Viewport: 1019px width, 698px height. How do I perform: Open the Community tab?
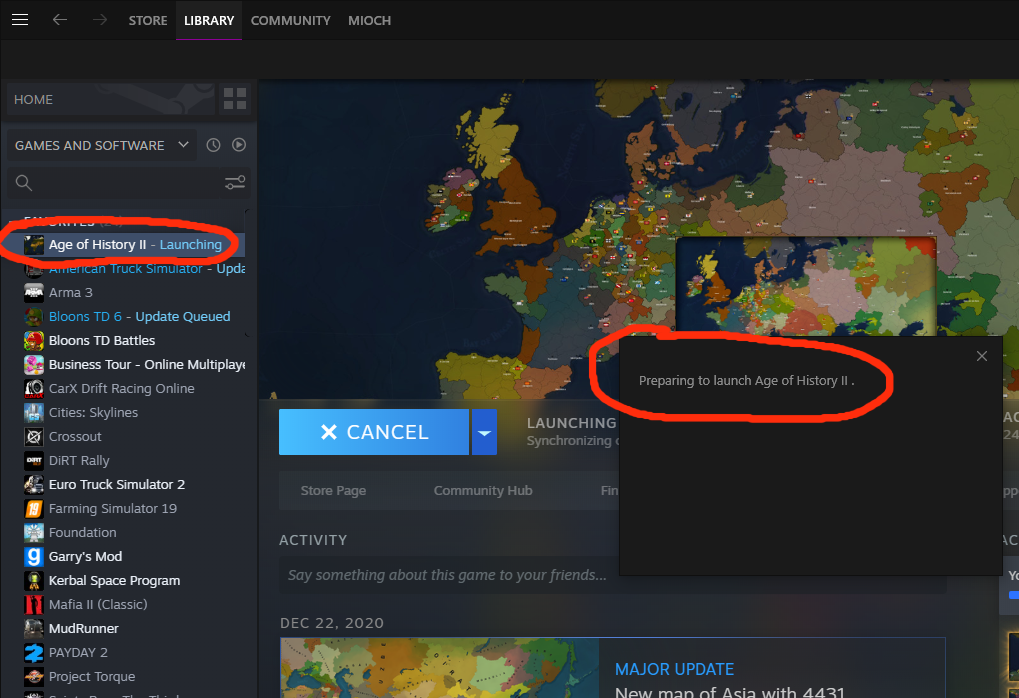[x=290, y=20]
